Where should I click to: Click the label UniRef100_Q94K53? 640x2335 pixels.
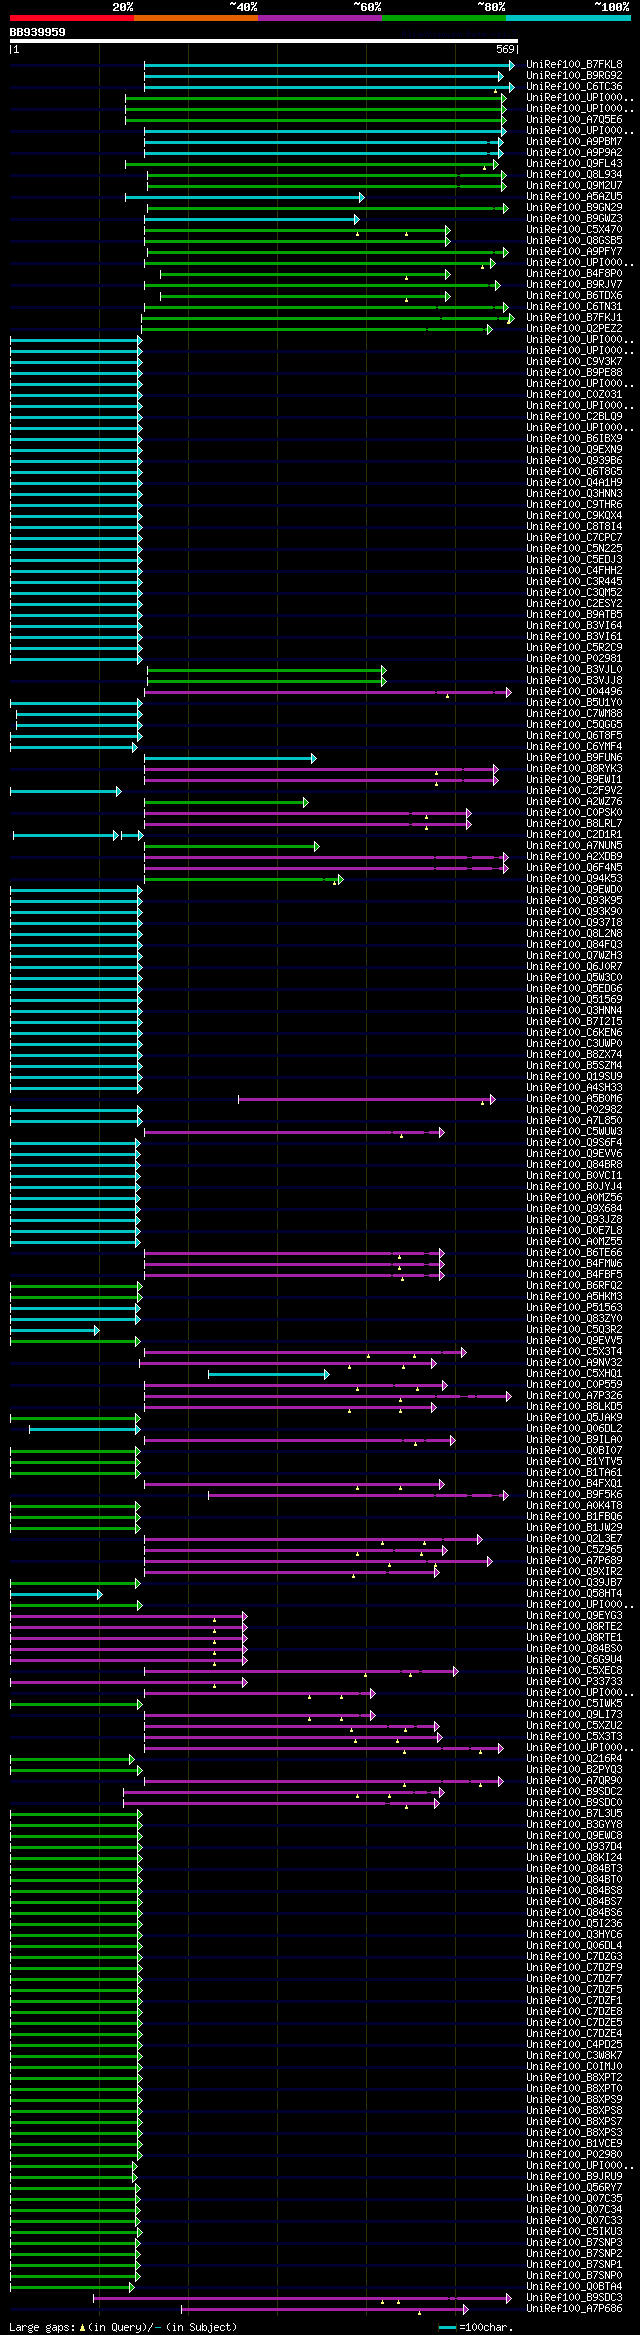[574, 879]
